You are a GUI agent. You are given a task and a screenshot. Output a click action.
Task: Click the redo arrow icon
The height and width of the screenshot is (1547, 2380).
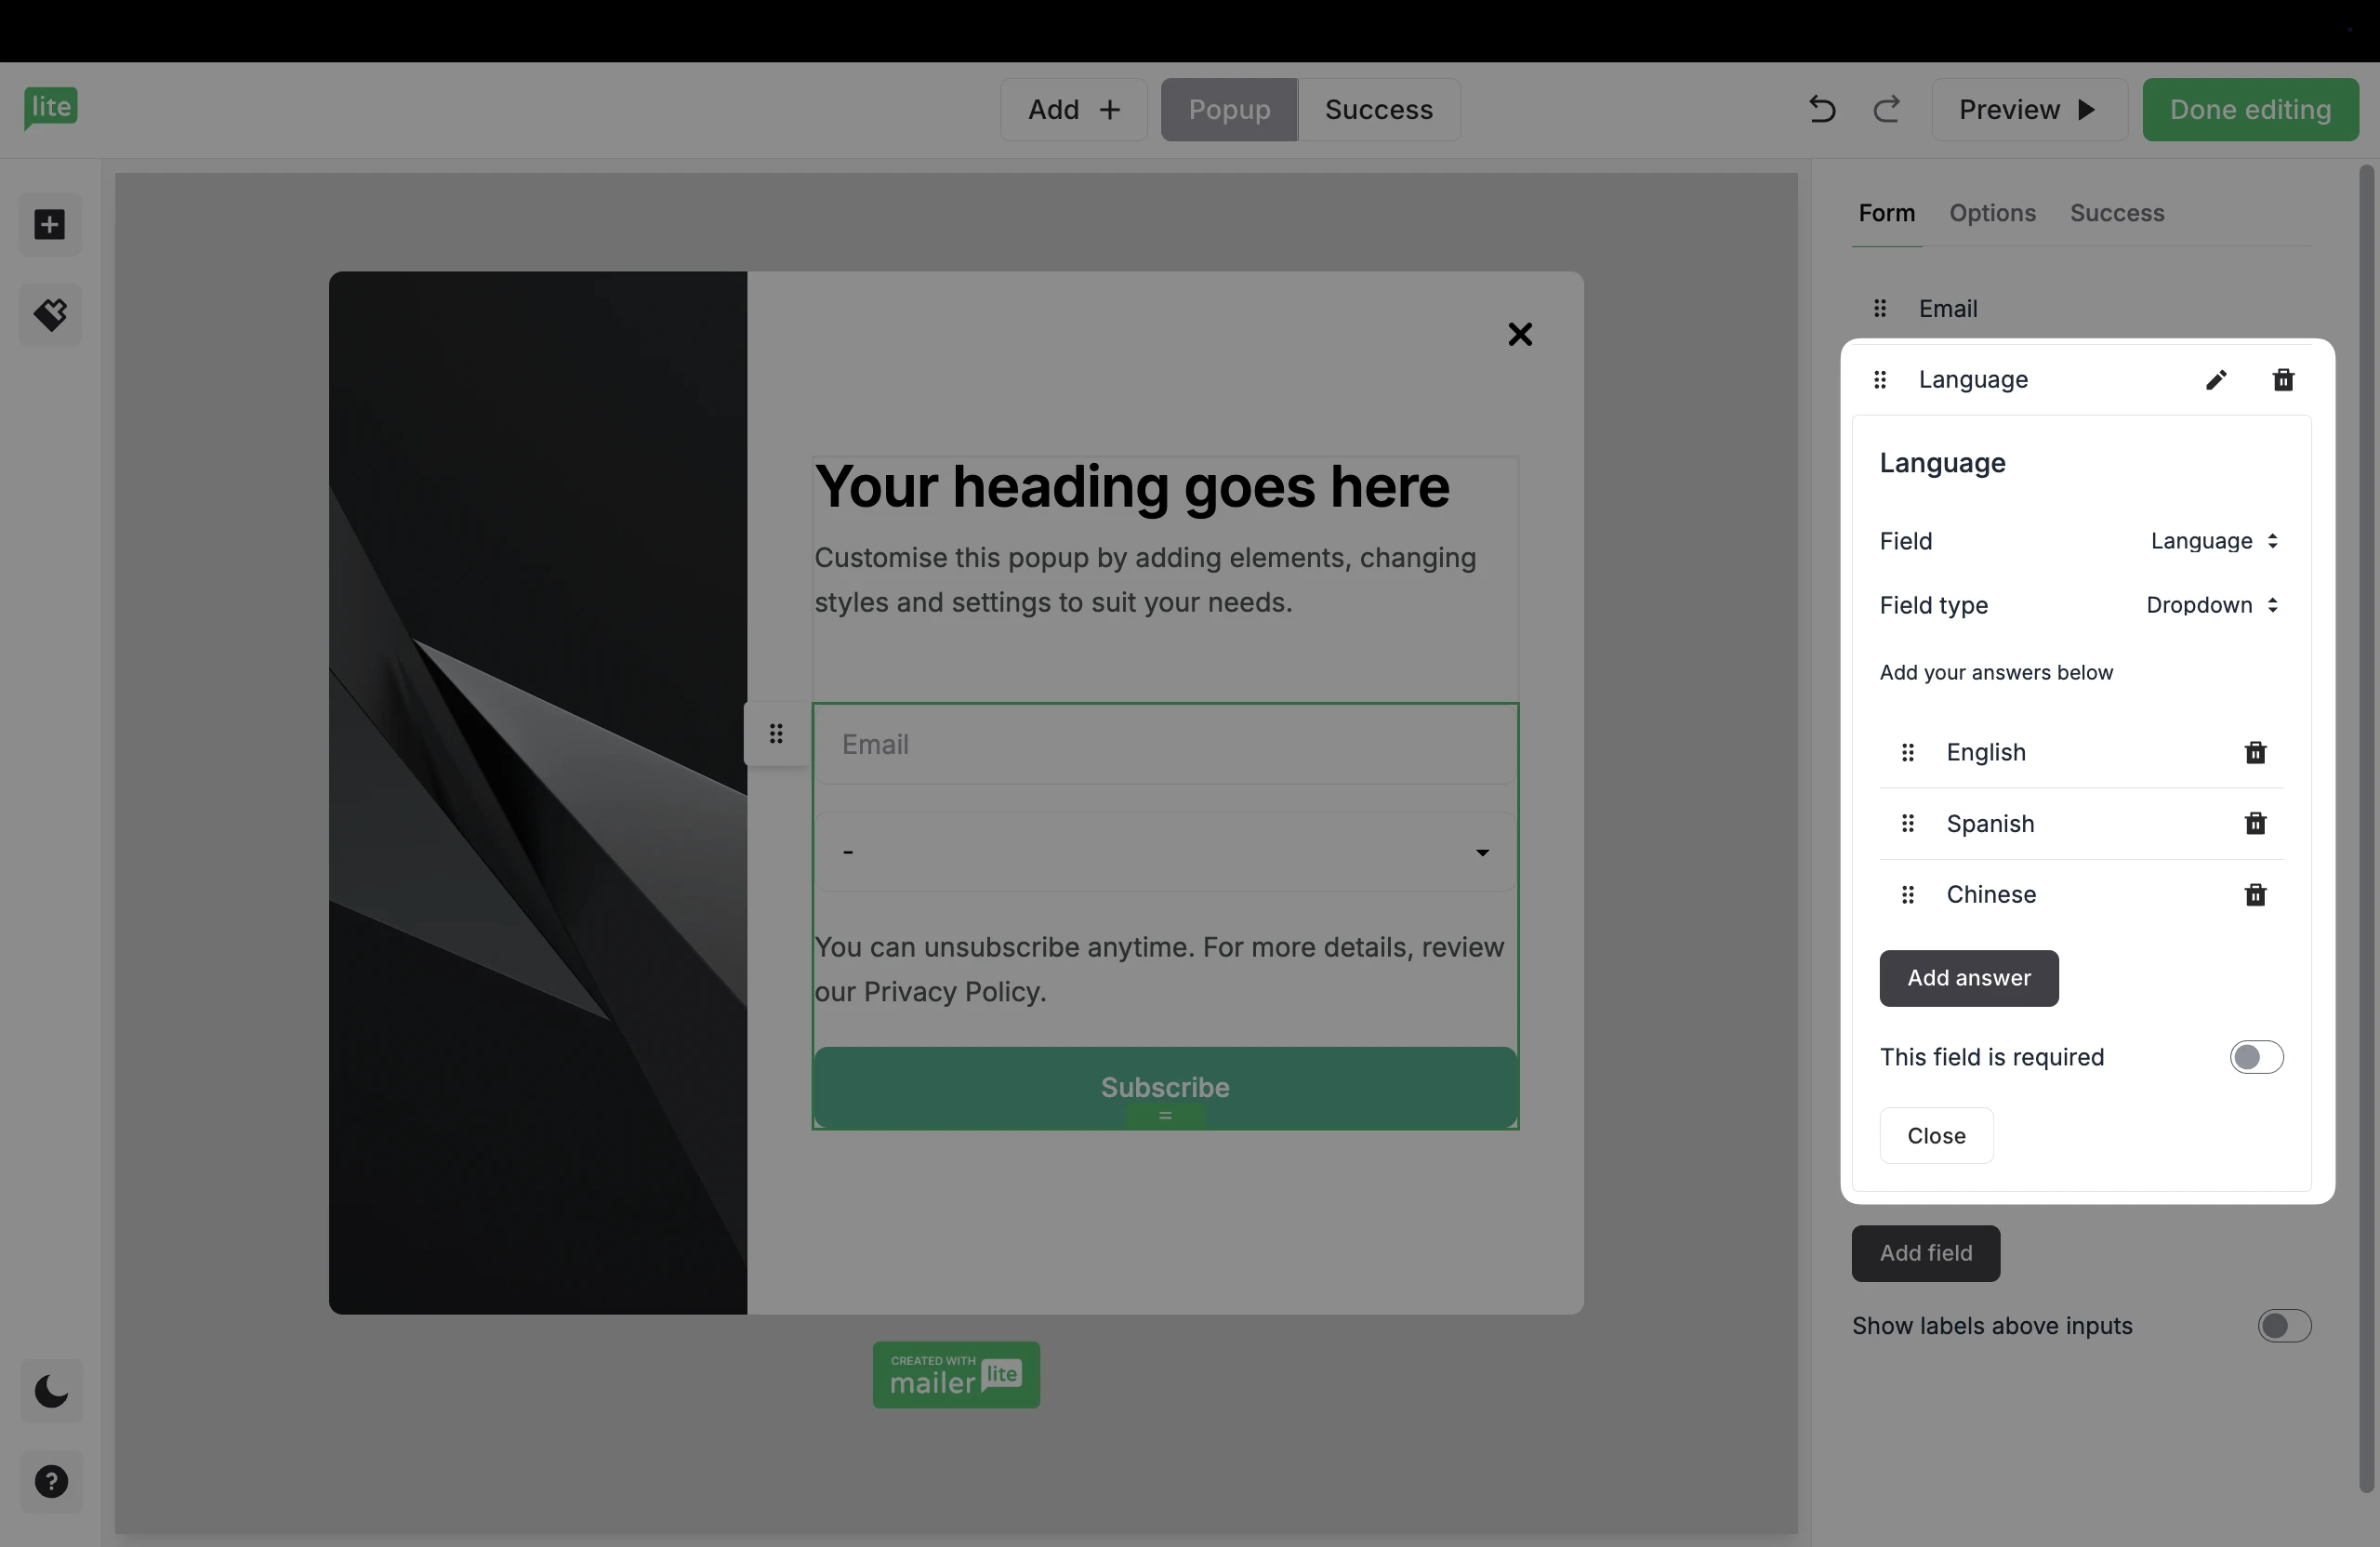1886,109
